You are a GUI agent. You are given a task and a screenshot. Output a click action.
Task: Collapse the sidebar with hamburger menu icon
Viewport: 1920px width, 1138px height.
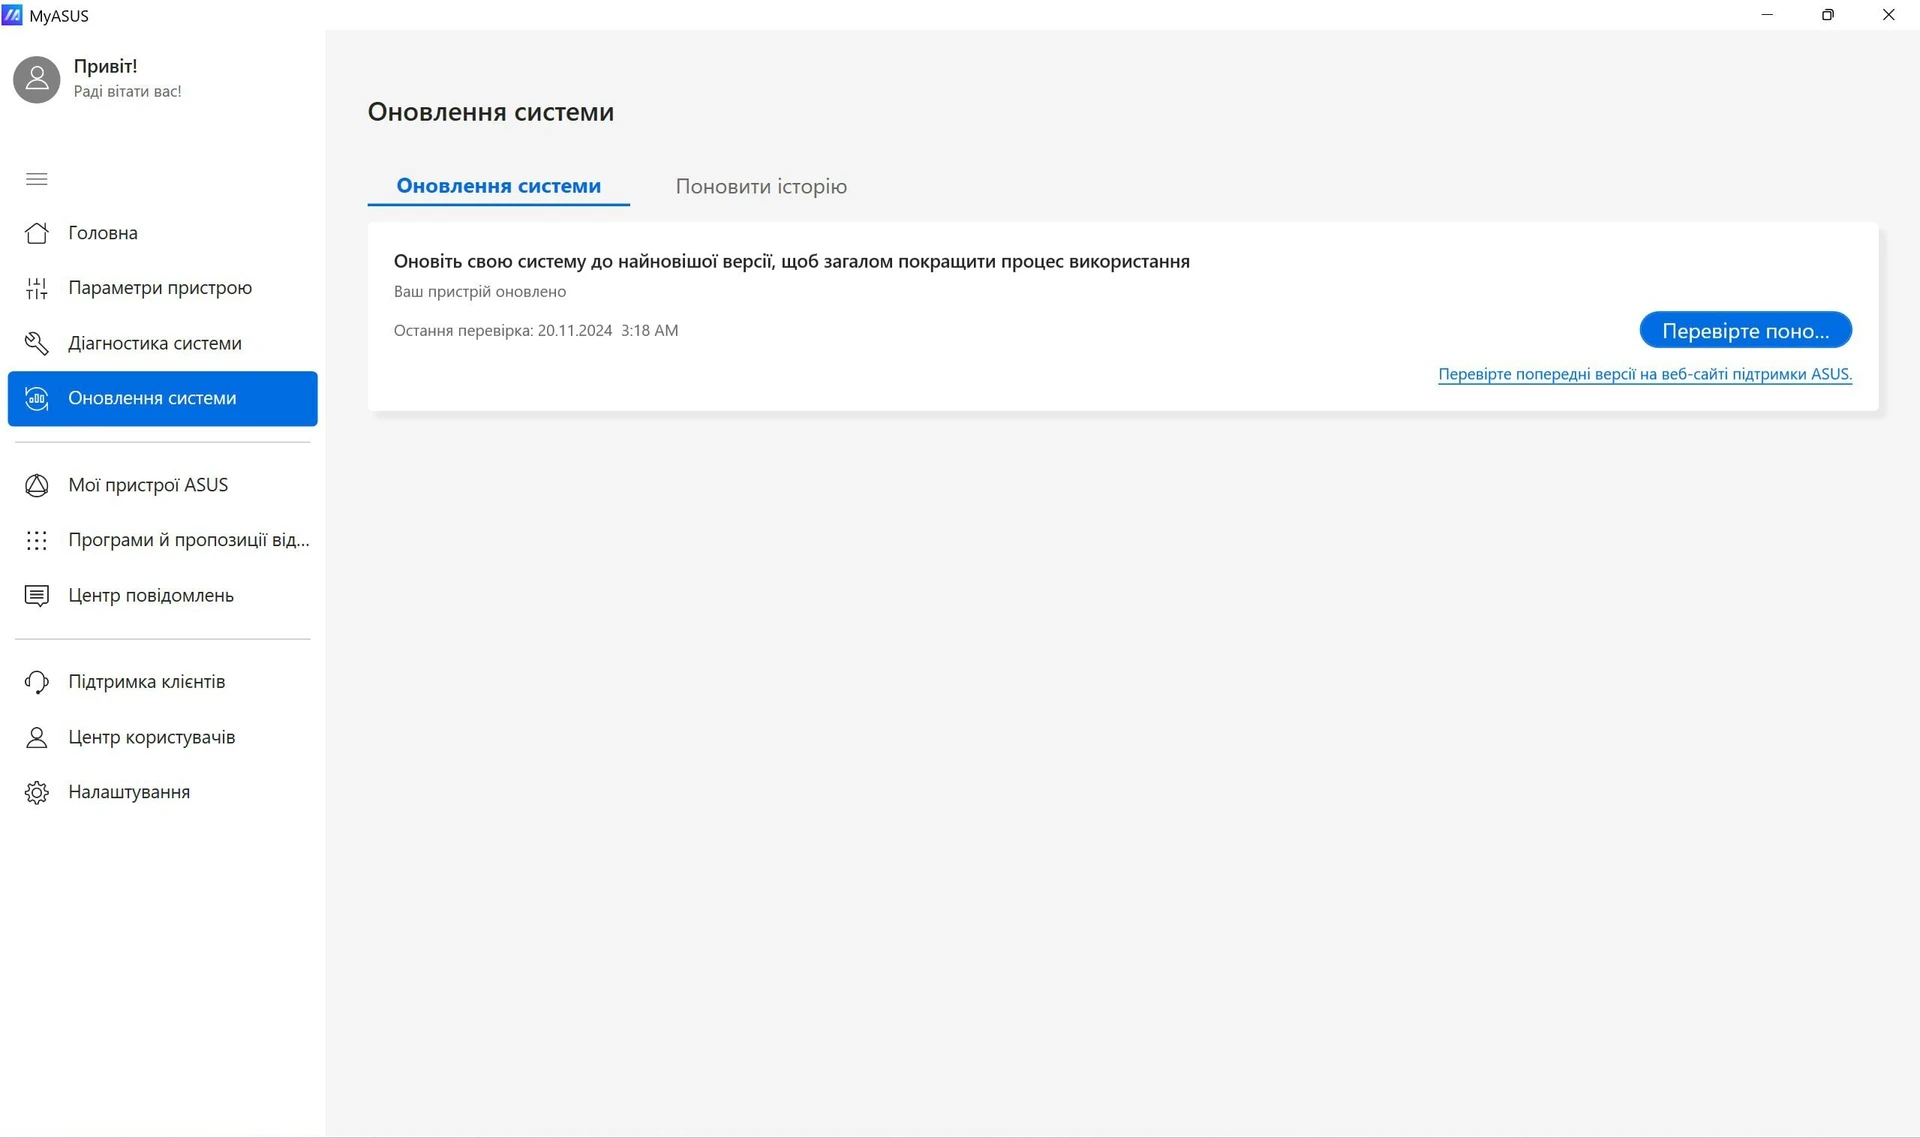[x=37, y=179]
